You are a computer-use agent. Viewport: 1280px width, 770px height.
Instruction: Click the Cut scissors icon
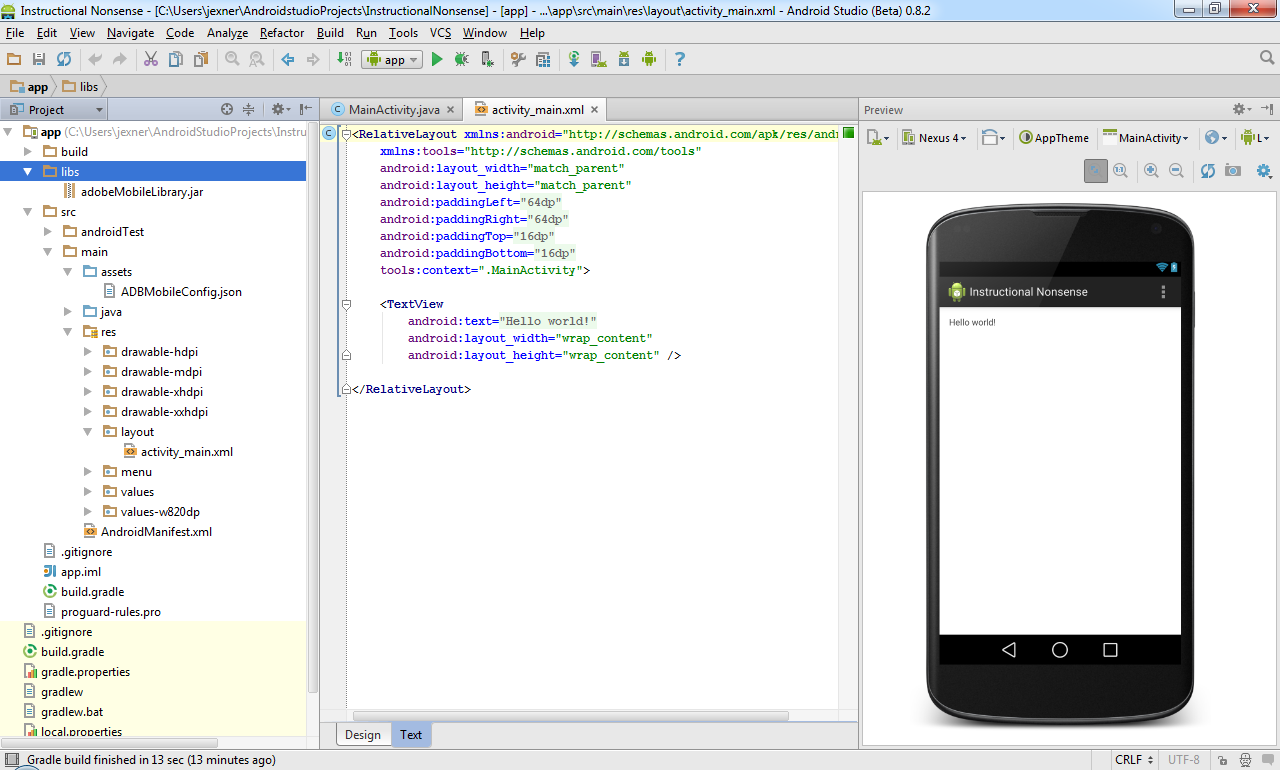150,60
